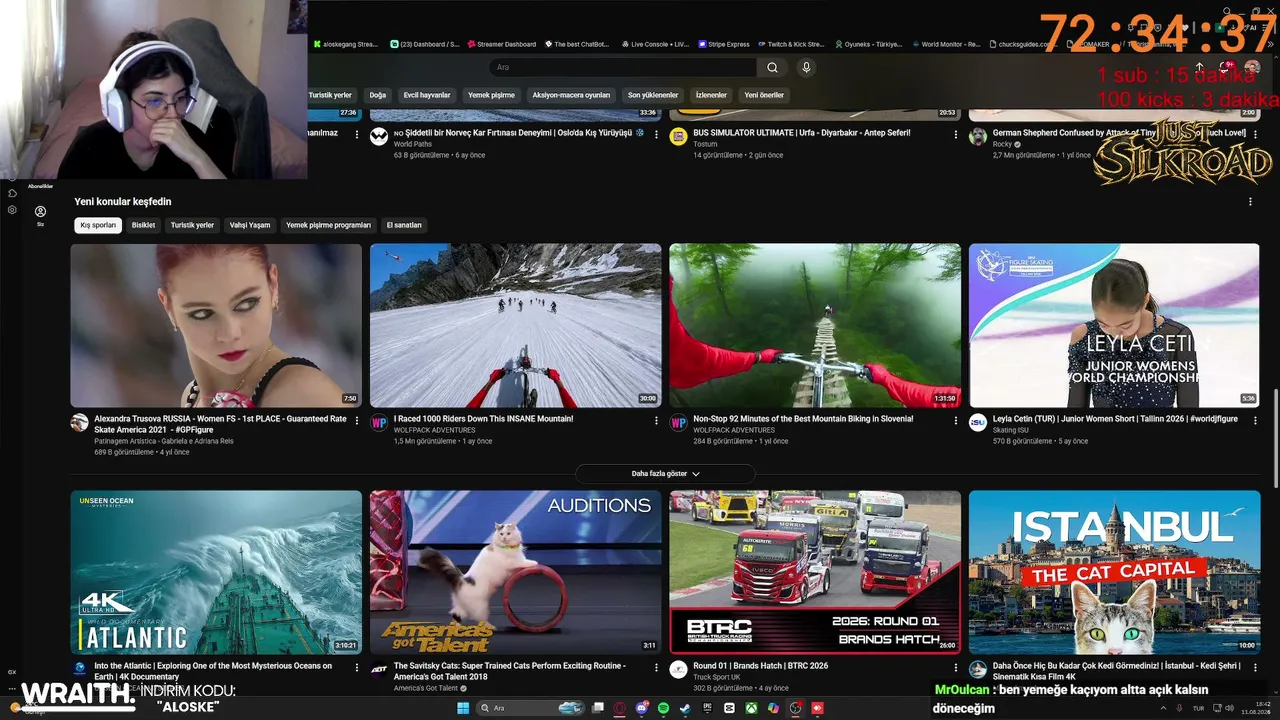
Task: Play the Slovenia mountain biking forest thumbnail
Action: point(815,326)
